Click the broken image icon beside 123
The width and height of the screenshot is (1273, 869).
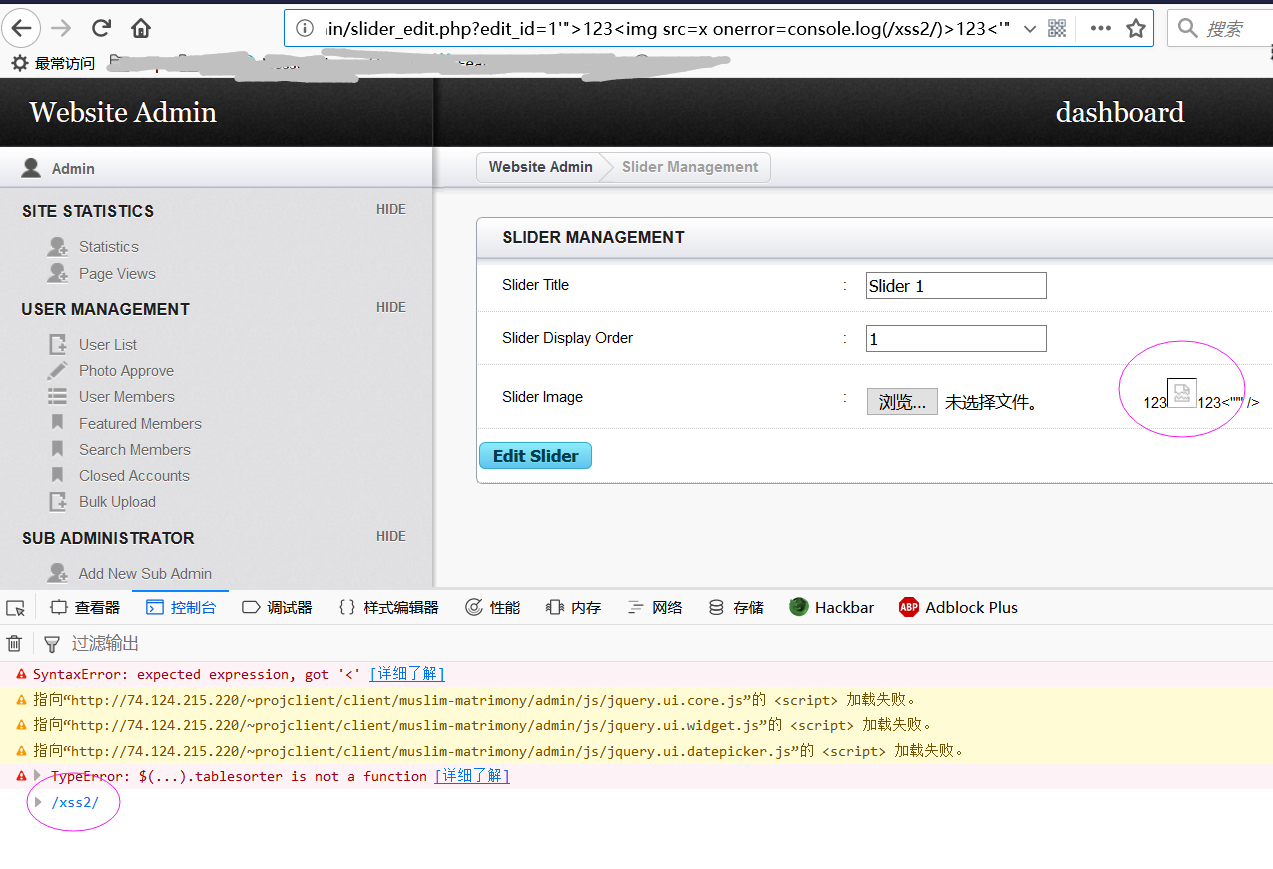(1182, 393)
